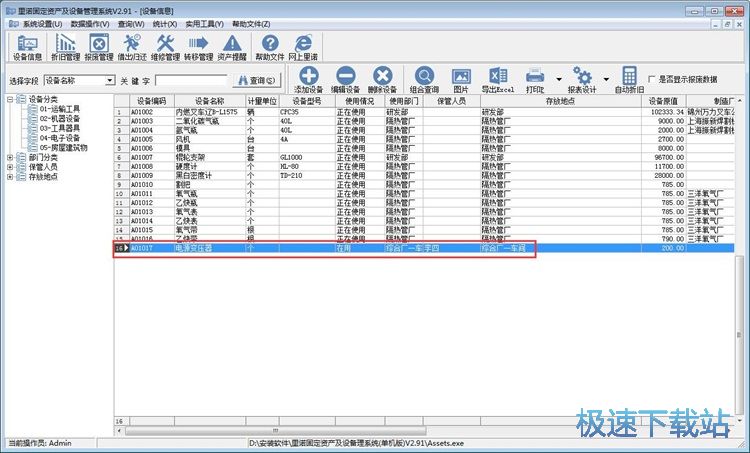
Task: Export the list with 导出Excel icon
Action: coord(497,80)
